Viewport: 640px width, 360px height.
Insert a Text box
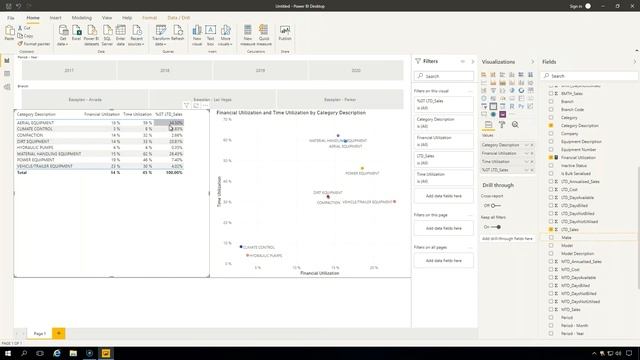(211, 35)
